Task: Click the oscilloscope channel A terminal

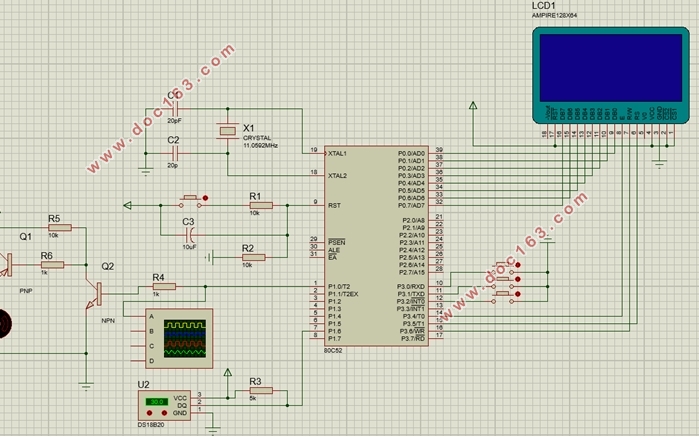Action: click(x=152, y=317)
